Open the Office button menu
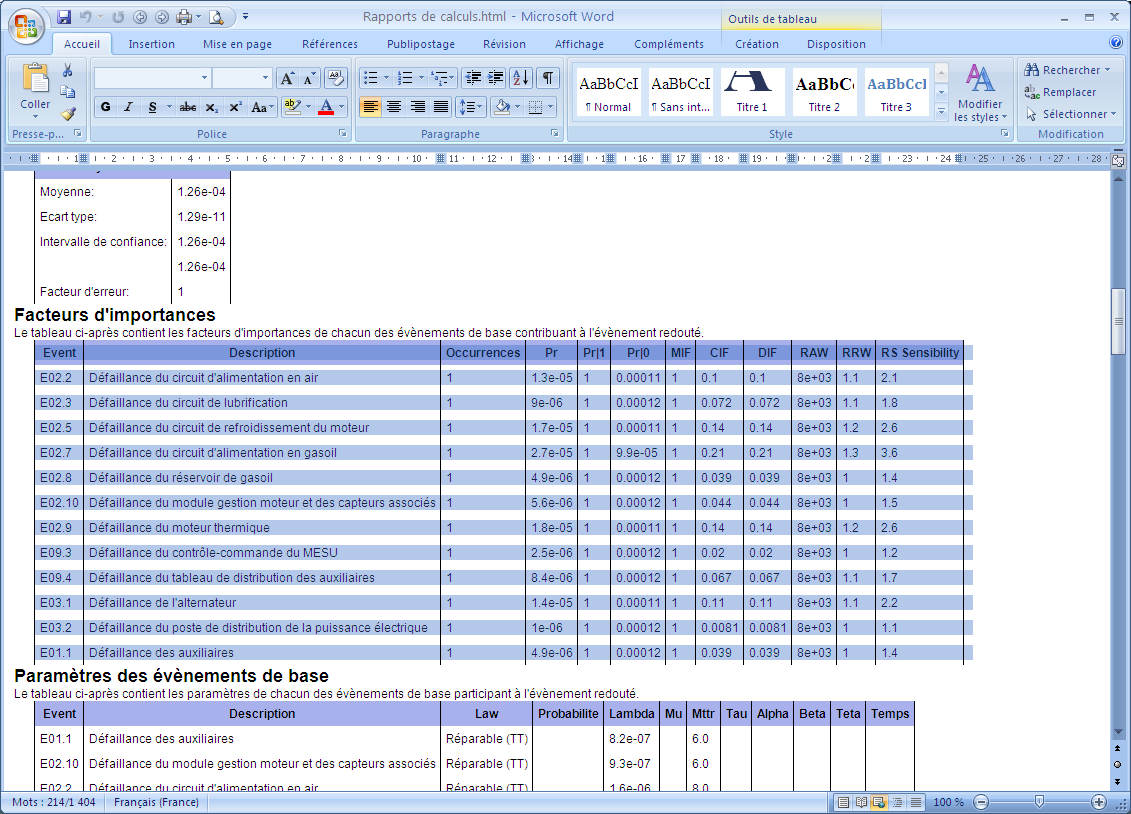The height and width of the screenshot is (814, 1131). click(x=26, y=27)
